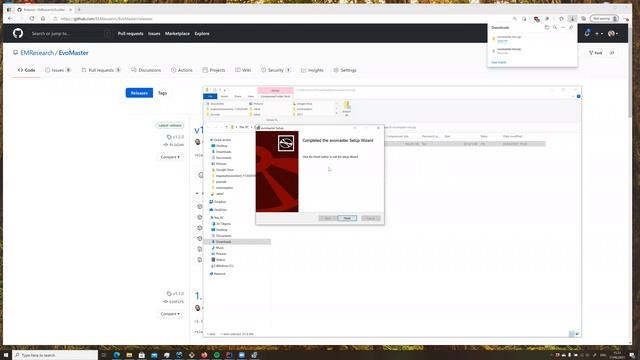640x360 pixels.
Task: Click the browser Collections toolbar icon
Action: coord(583,19)
